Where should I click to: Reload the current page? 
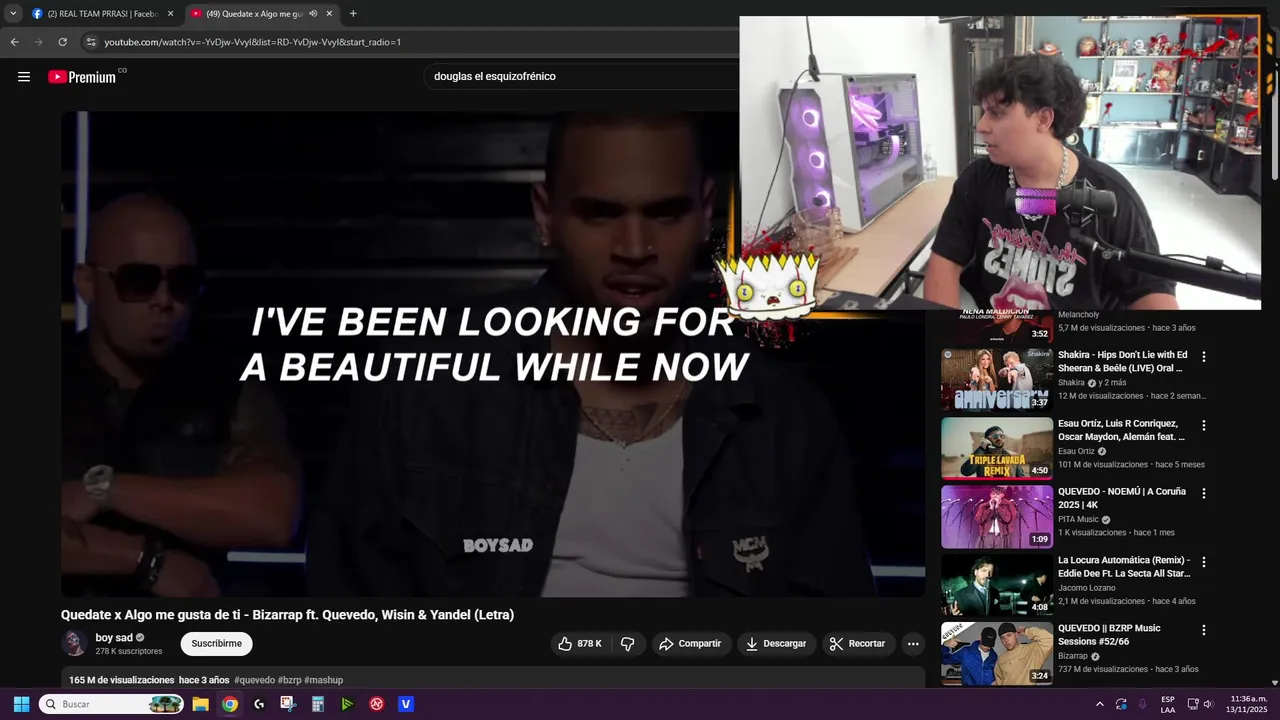pos(62,42)
